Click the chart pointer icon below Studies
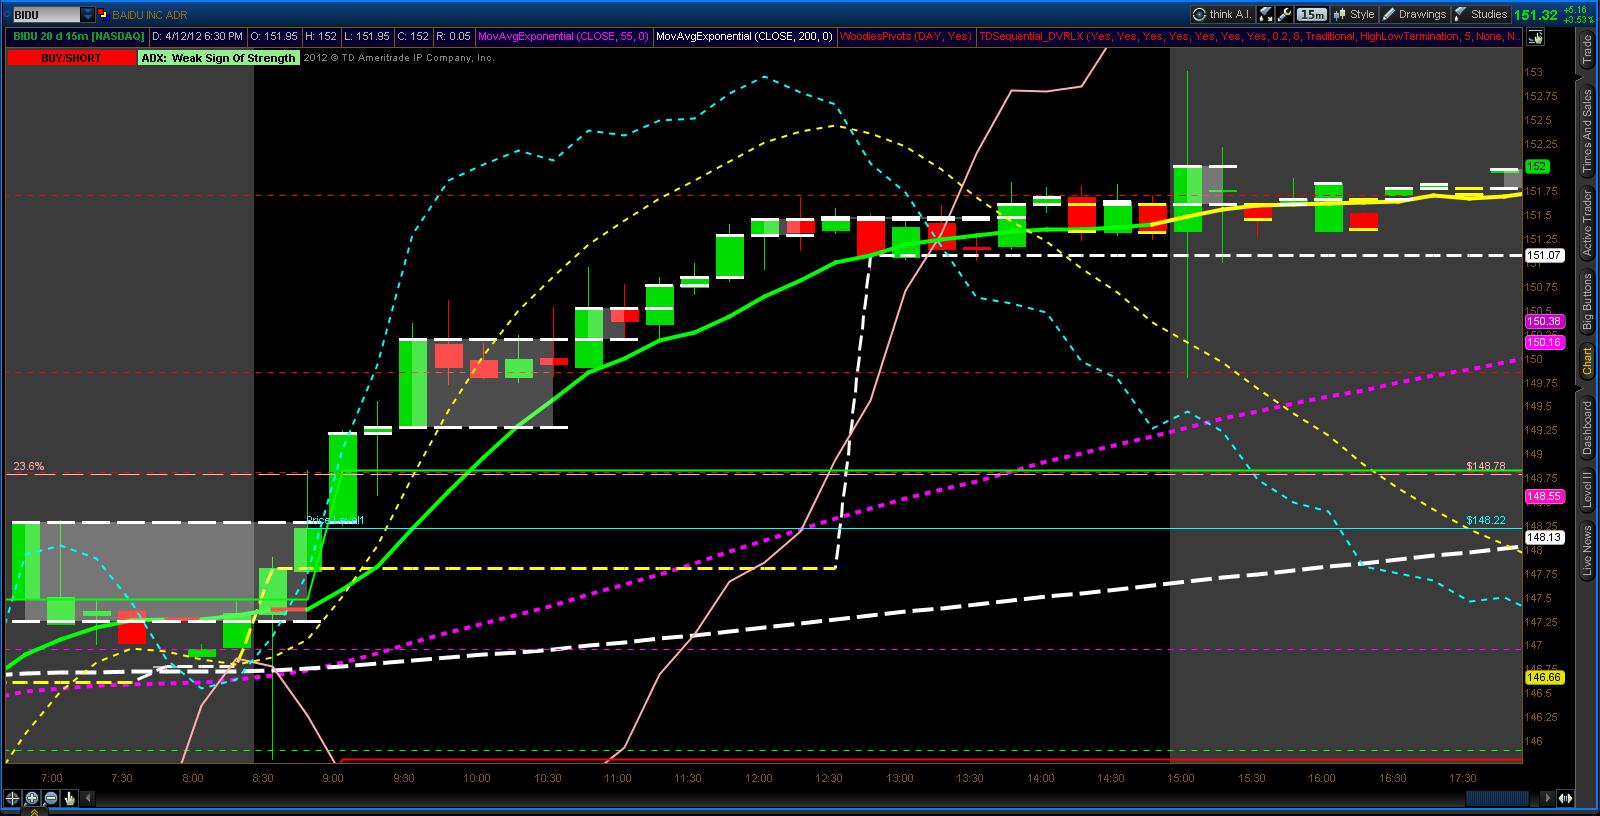The height and width of the screenshot is (816, 1600). pyautogui.click(x=1537, y=37)
